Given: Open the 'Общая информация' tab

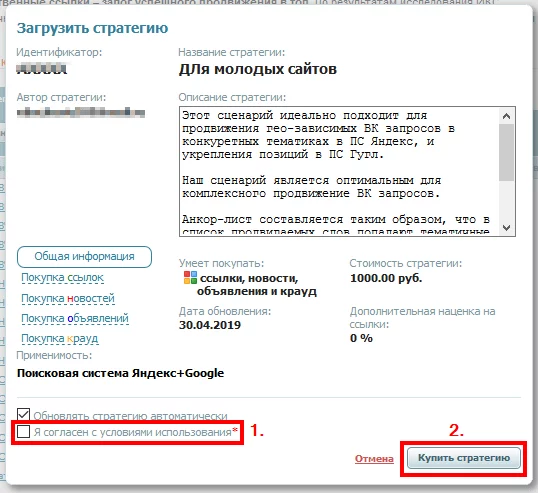Looking at the screenshot, I should pyautogui.click(x=84, y=257).
